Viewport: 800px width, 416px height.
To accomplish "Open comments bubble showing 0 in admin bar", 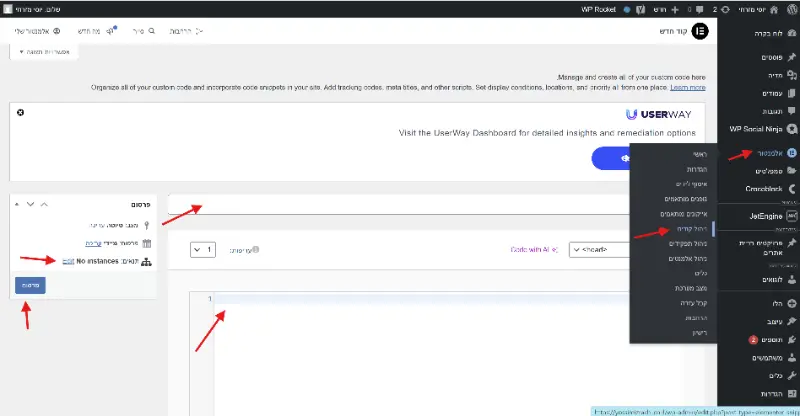I will [696, 9].
